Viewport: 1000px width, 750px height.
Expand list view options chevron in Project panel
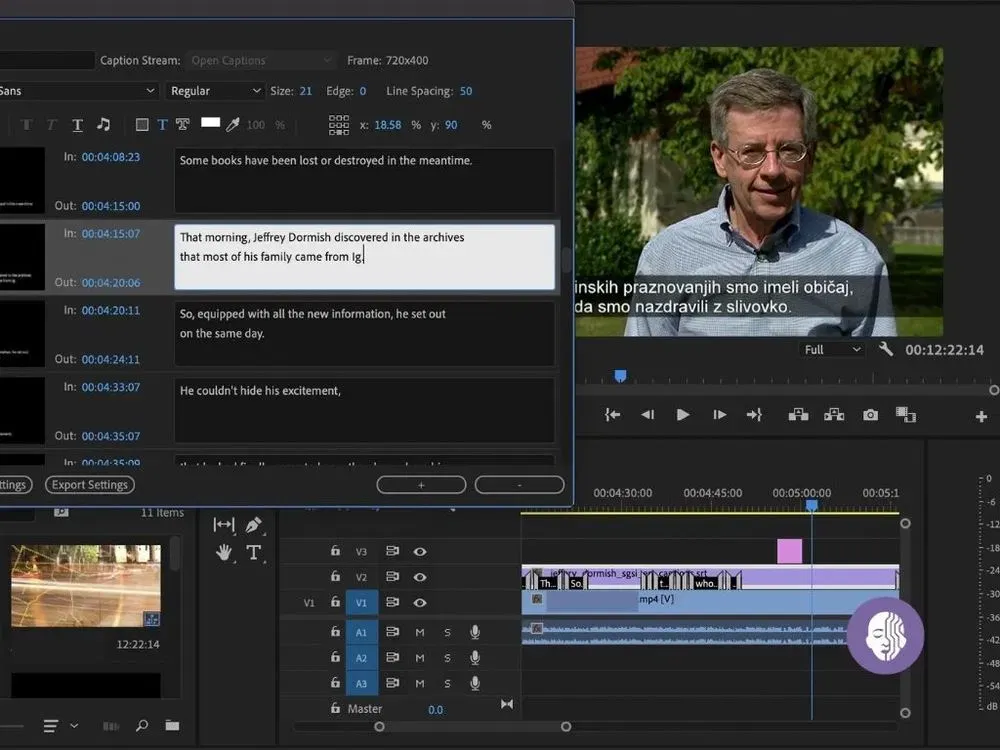tap(74, 726)
